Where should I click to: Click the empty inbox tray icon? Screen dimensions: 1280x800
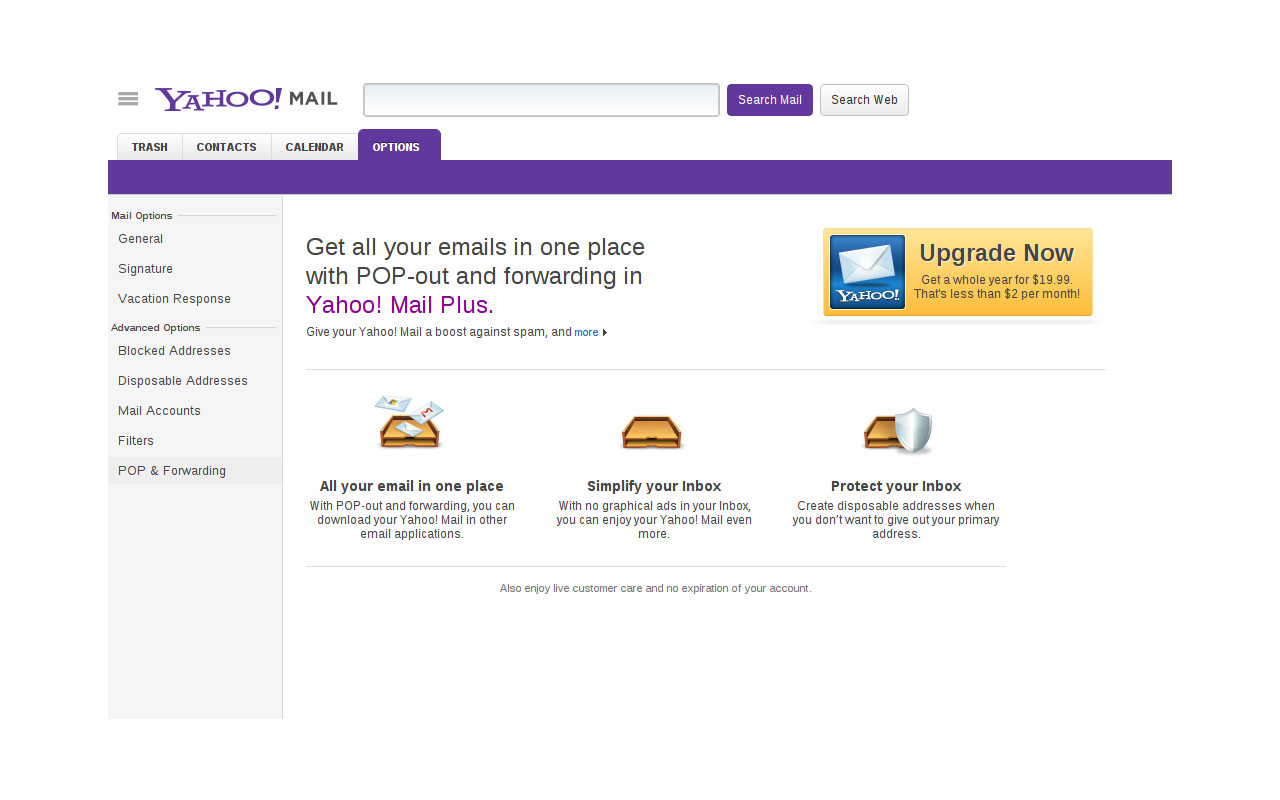652,432
